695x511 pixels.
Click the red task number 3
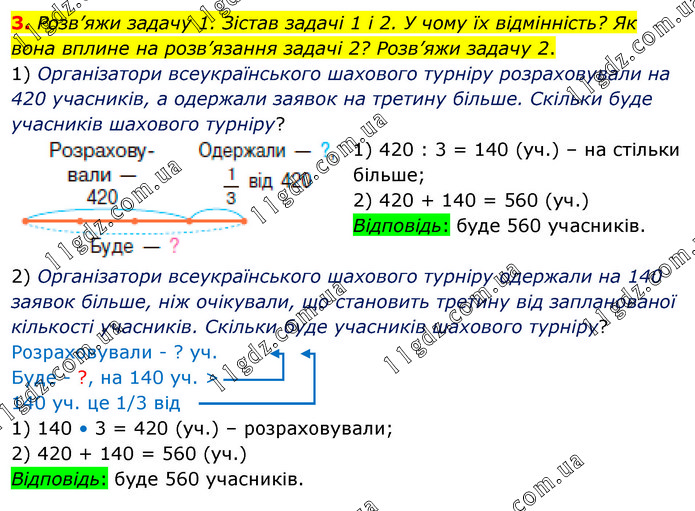tap(18, 21)
